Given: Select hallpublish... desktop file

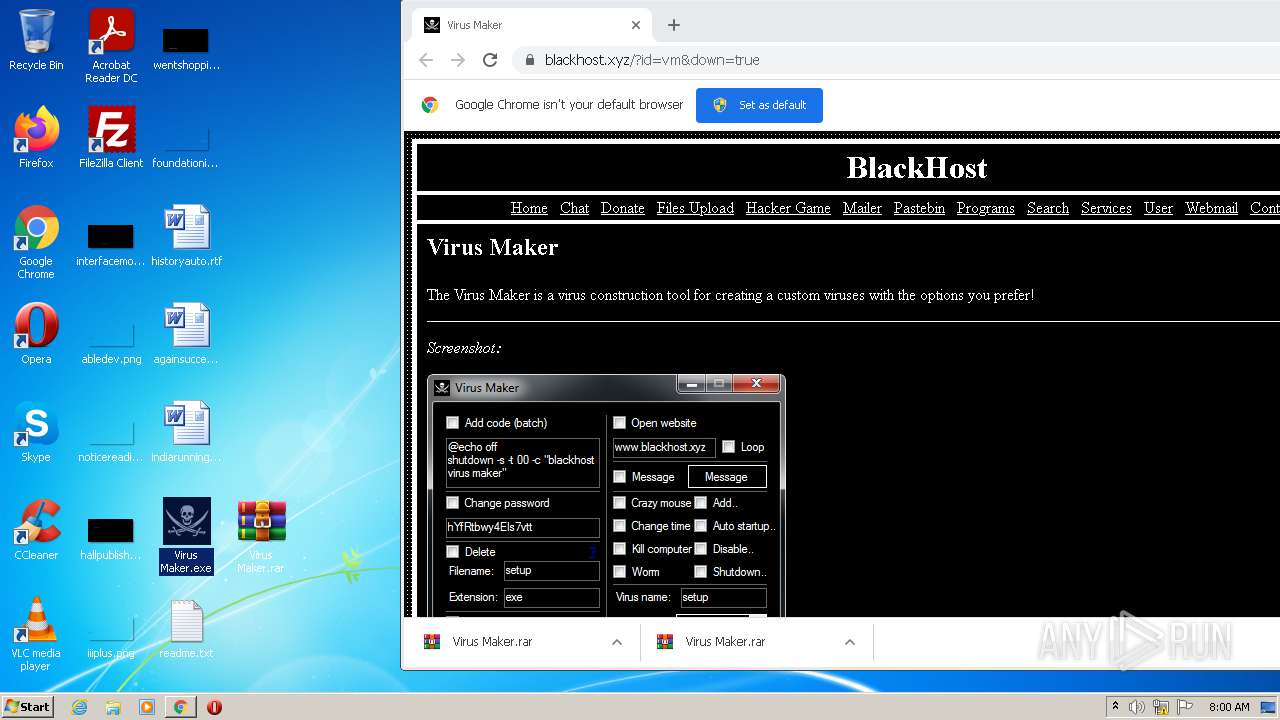Looking at the screenshot, I should [x=111, y=536].
